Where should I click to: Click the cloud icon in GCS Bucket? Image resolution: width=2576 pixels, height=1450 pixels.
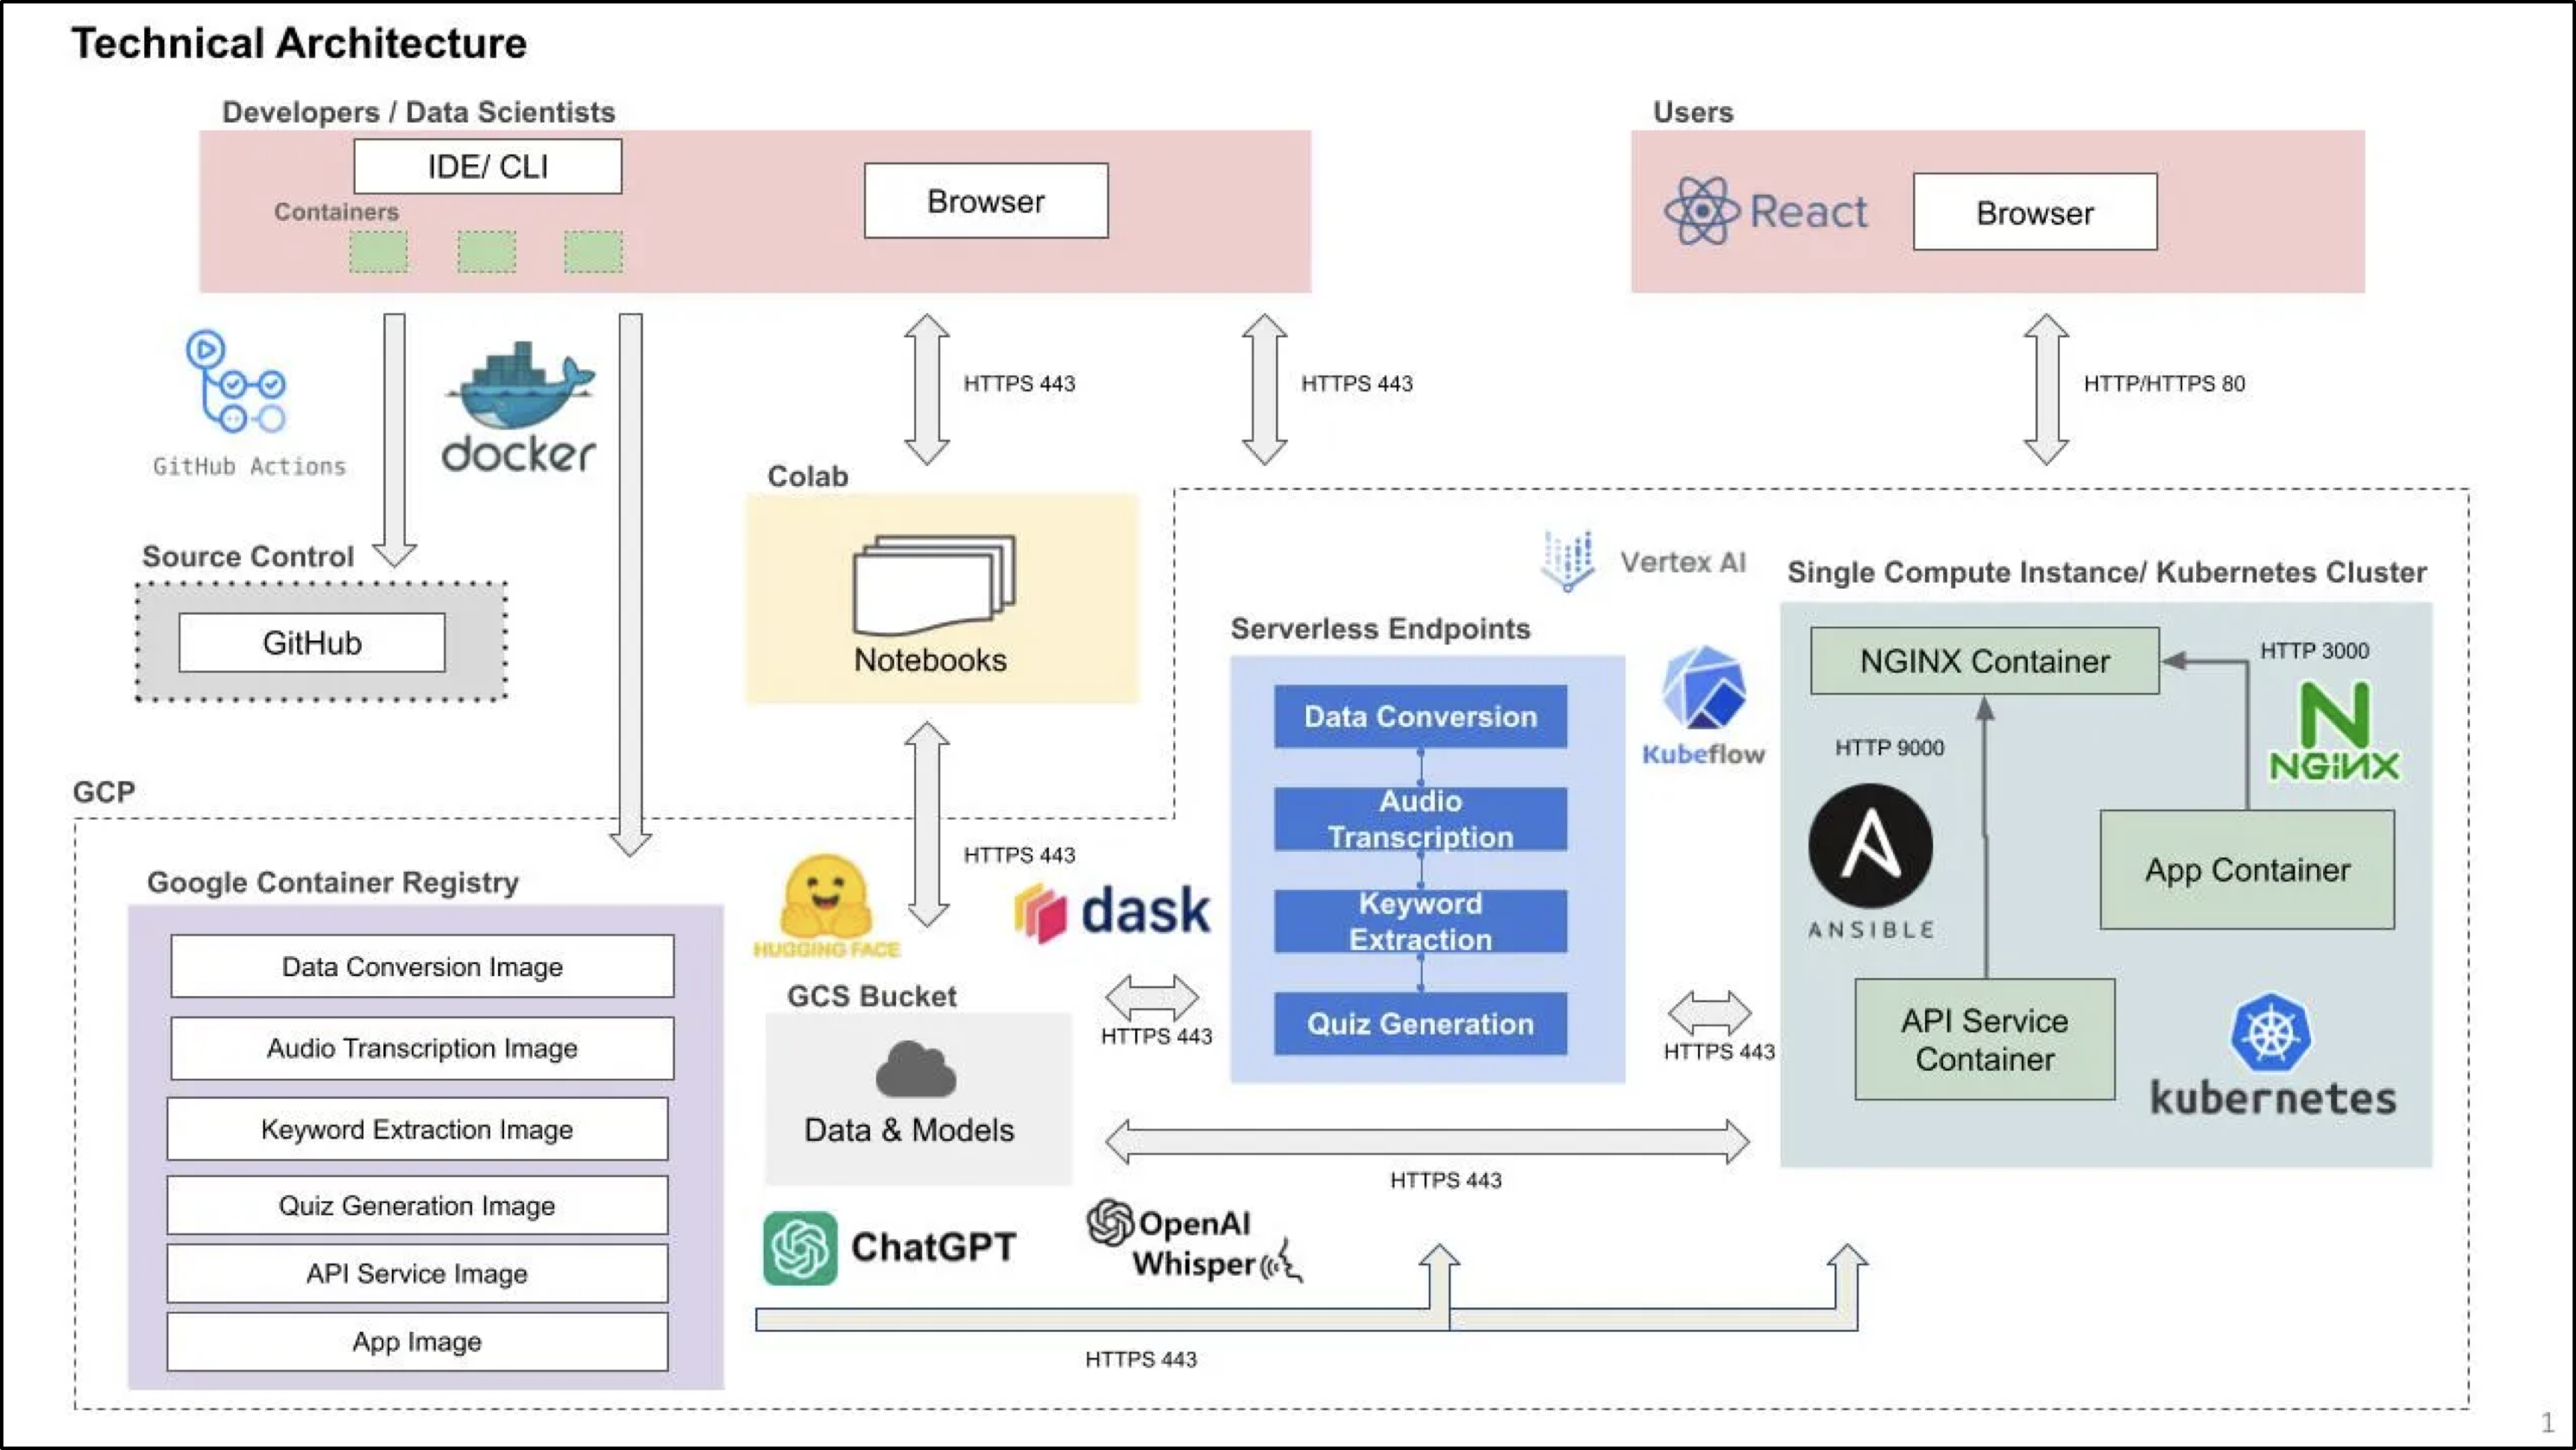pos(916,1069)
